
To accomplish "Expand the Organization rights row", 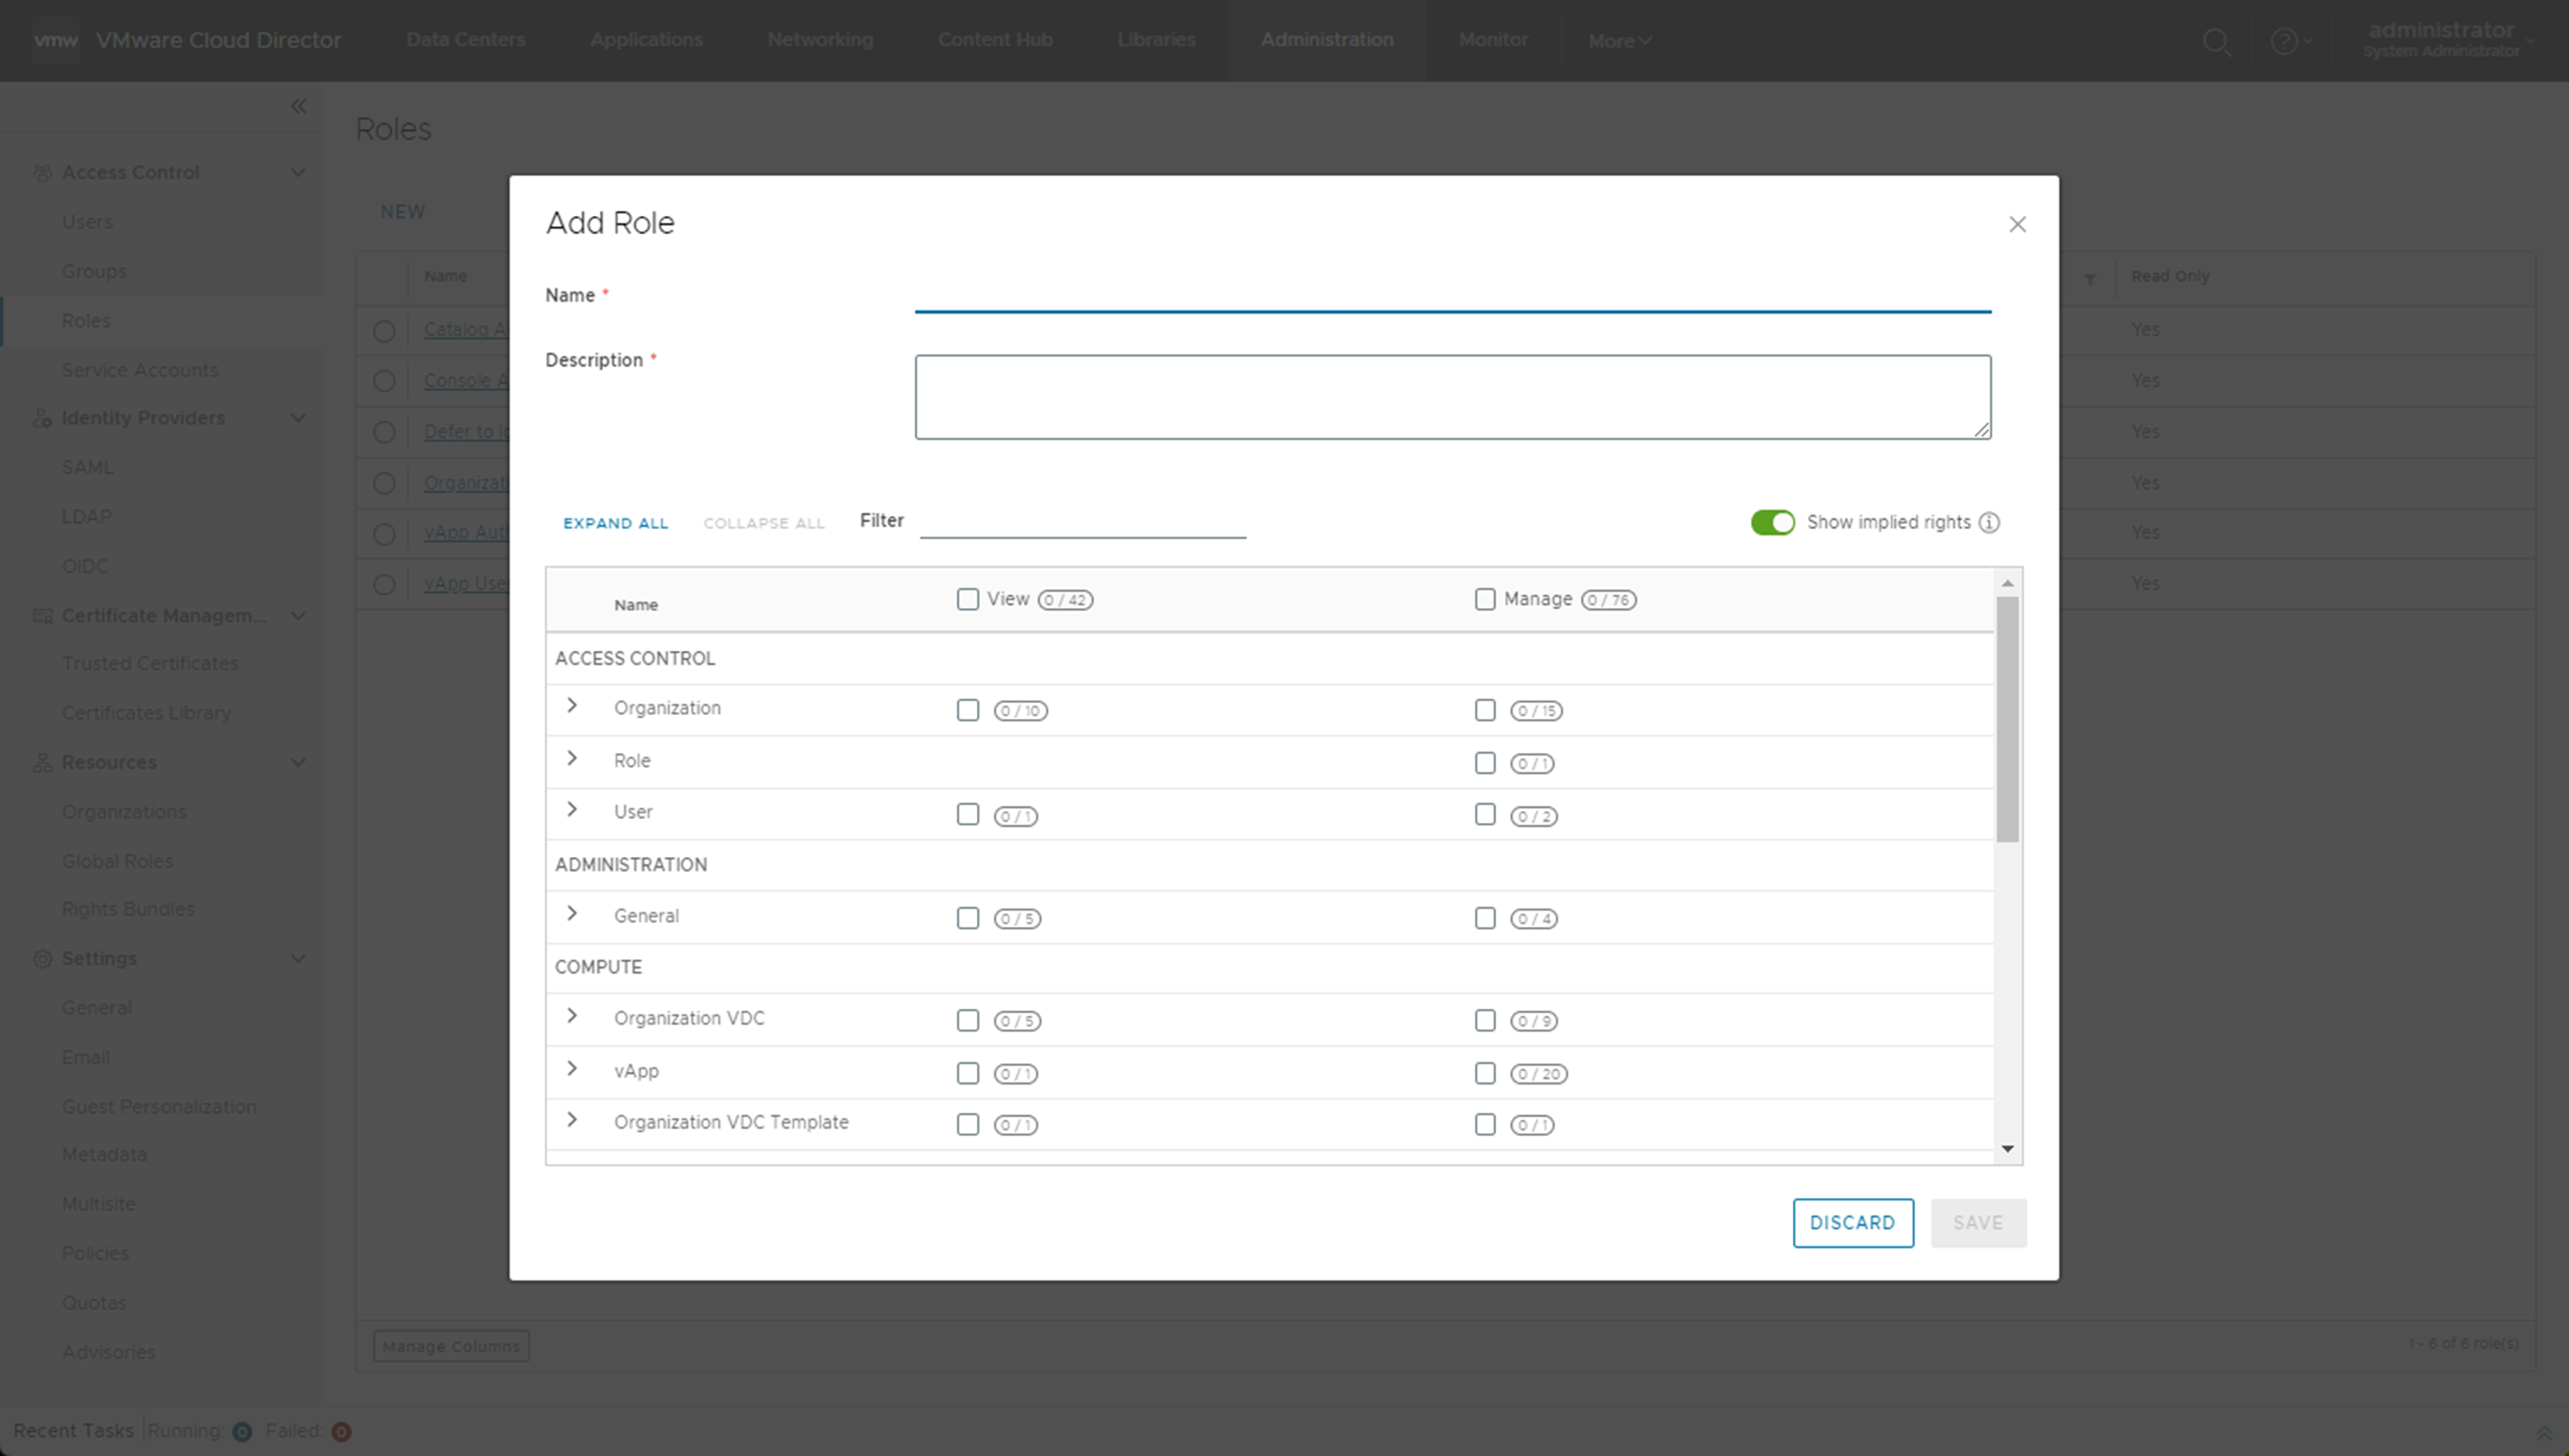I will pyautogui.click(x=572, y=706).
